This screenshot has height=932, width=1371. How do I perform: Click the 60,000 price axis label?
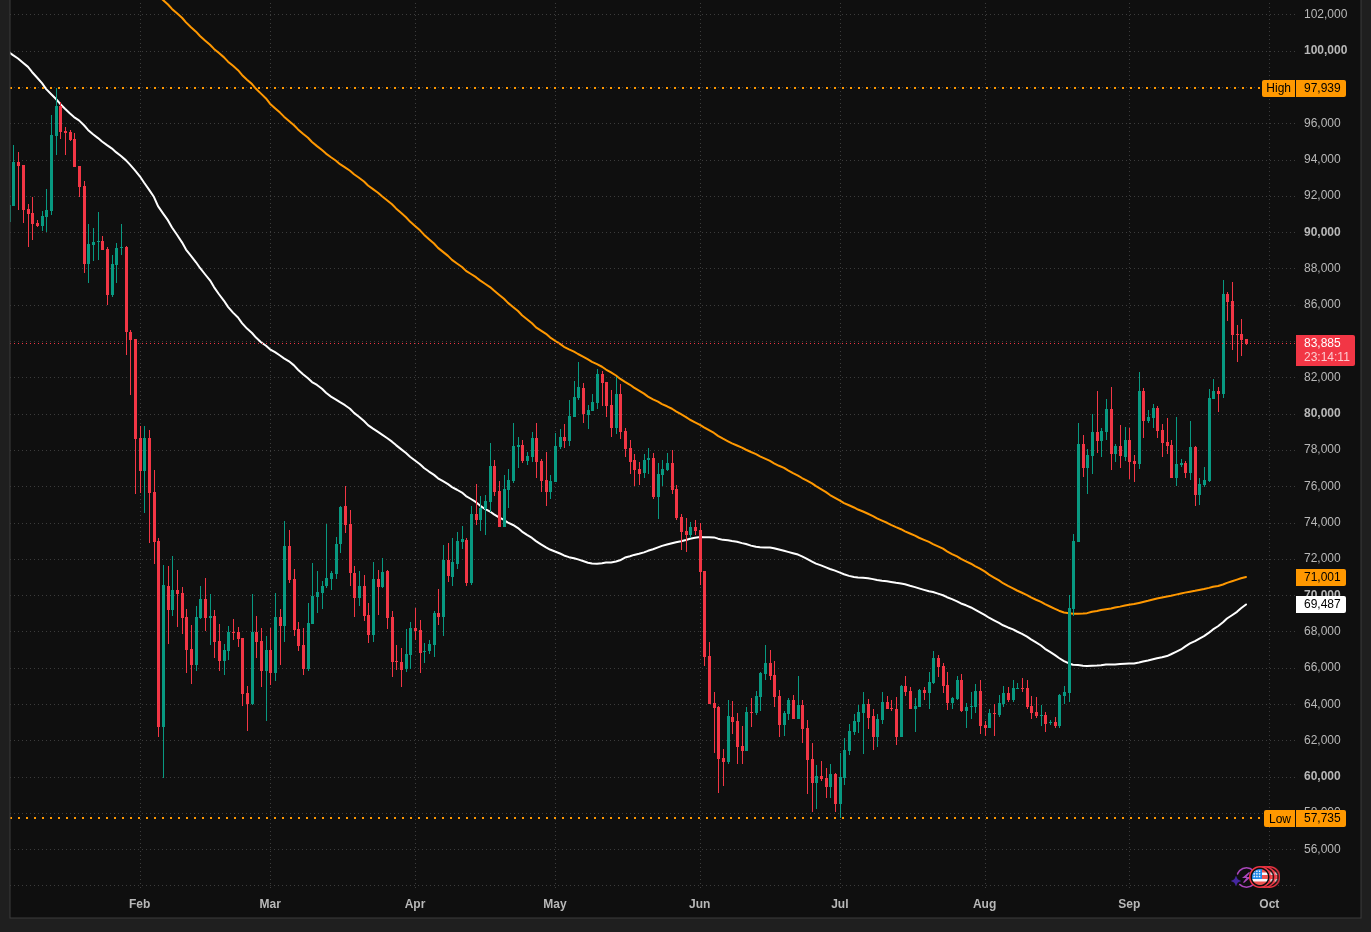(1322, 776)
